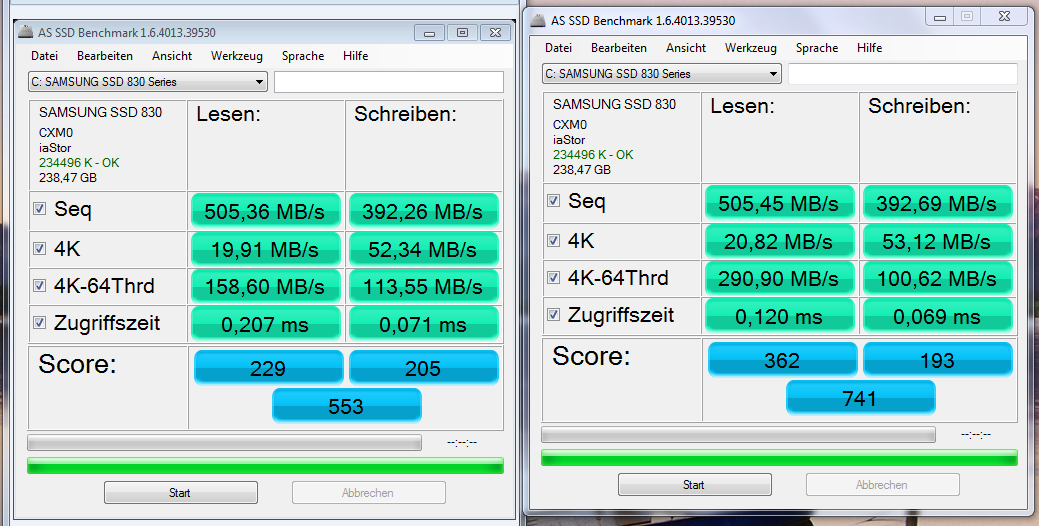
Task: Toggle Zugriffszeit checkbox in right window
Action: pyautogui.click(x=553, y=315)
